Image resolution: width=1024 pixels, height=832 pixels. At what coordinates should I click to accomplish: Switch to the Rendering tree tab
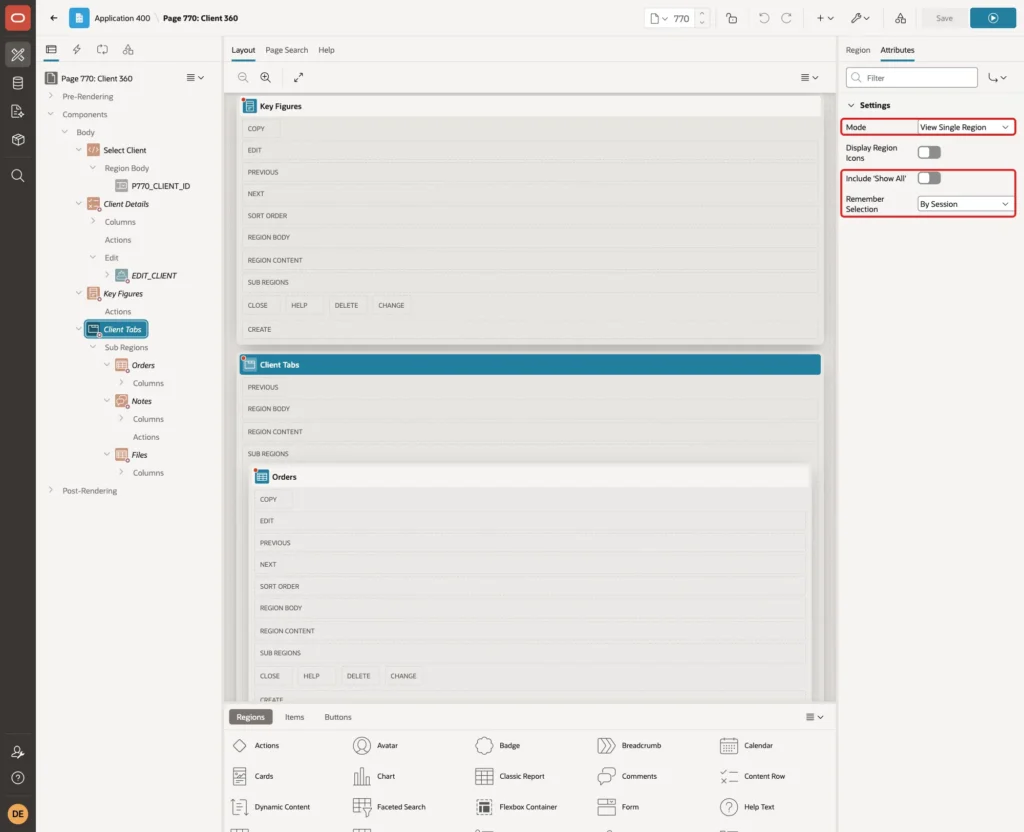point(51,50)
